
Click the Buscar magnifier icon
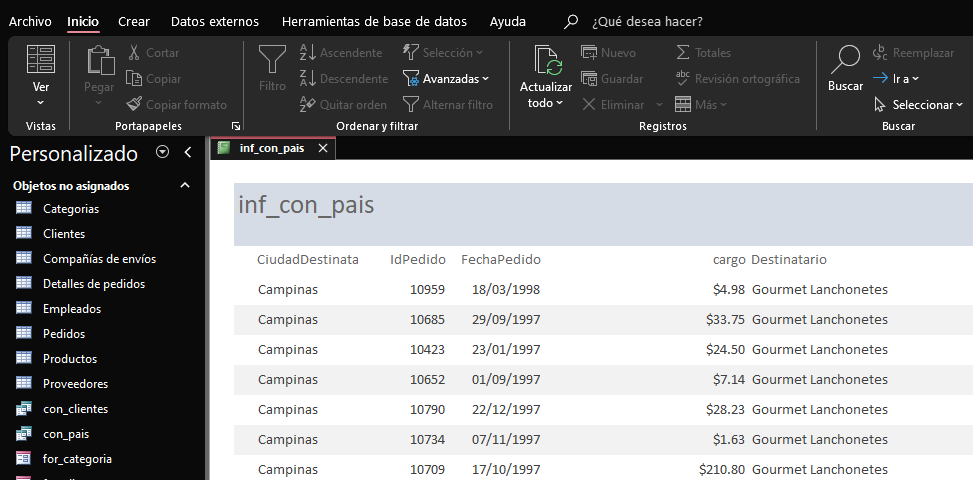click(x=845, y=60)
